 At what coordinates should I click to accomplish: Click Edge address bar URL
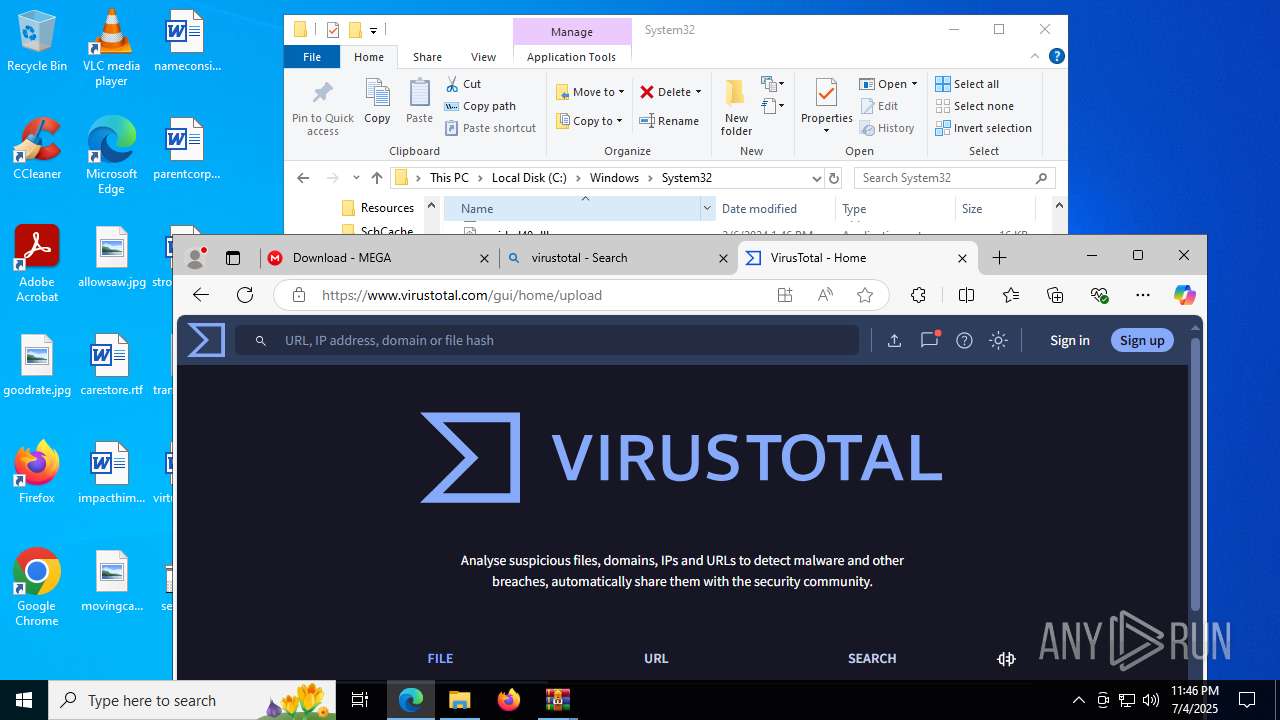pyautogui.click(x=462, y=295)
